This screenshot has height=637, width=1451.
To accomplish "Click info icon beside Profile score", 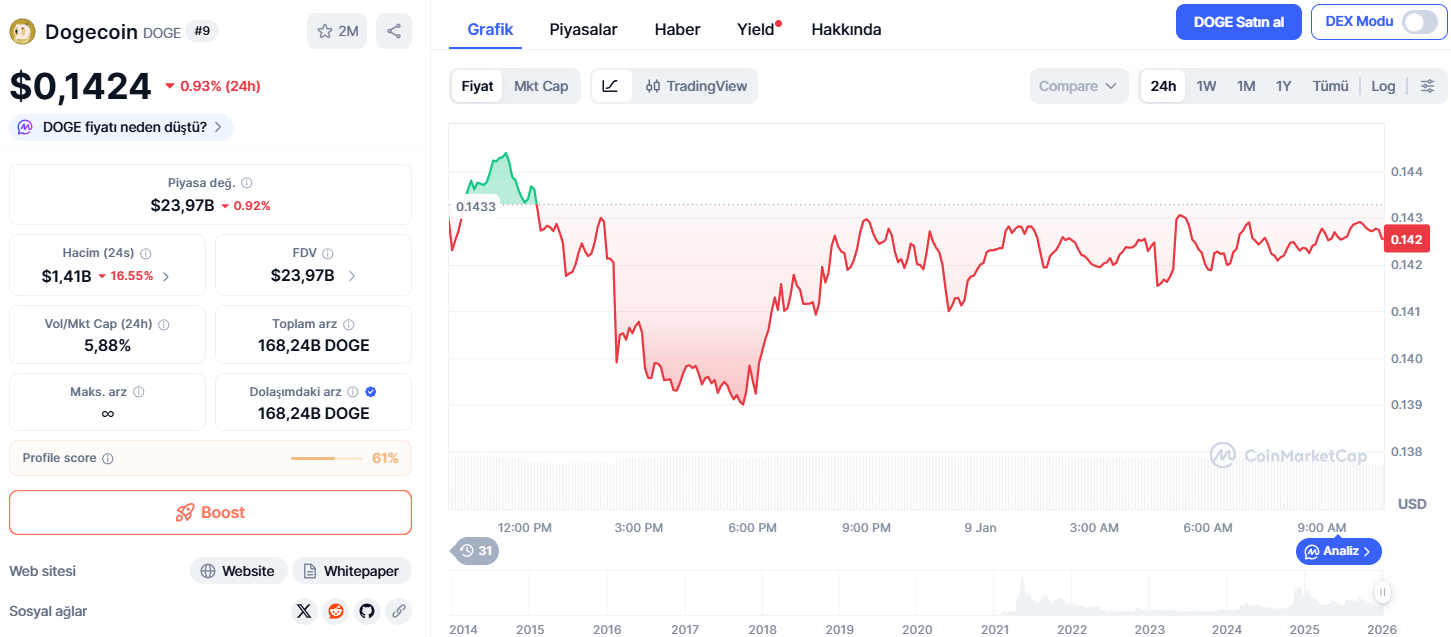I will pyautogui.click(x=108, y=458).
